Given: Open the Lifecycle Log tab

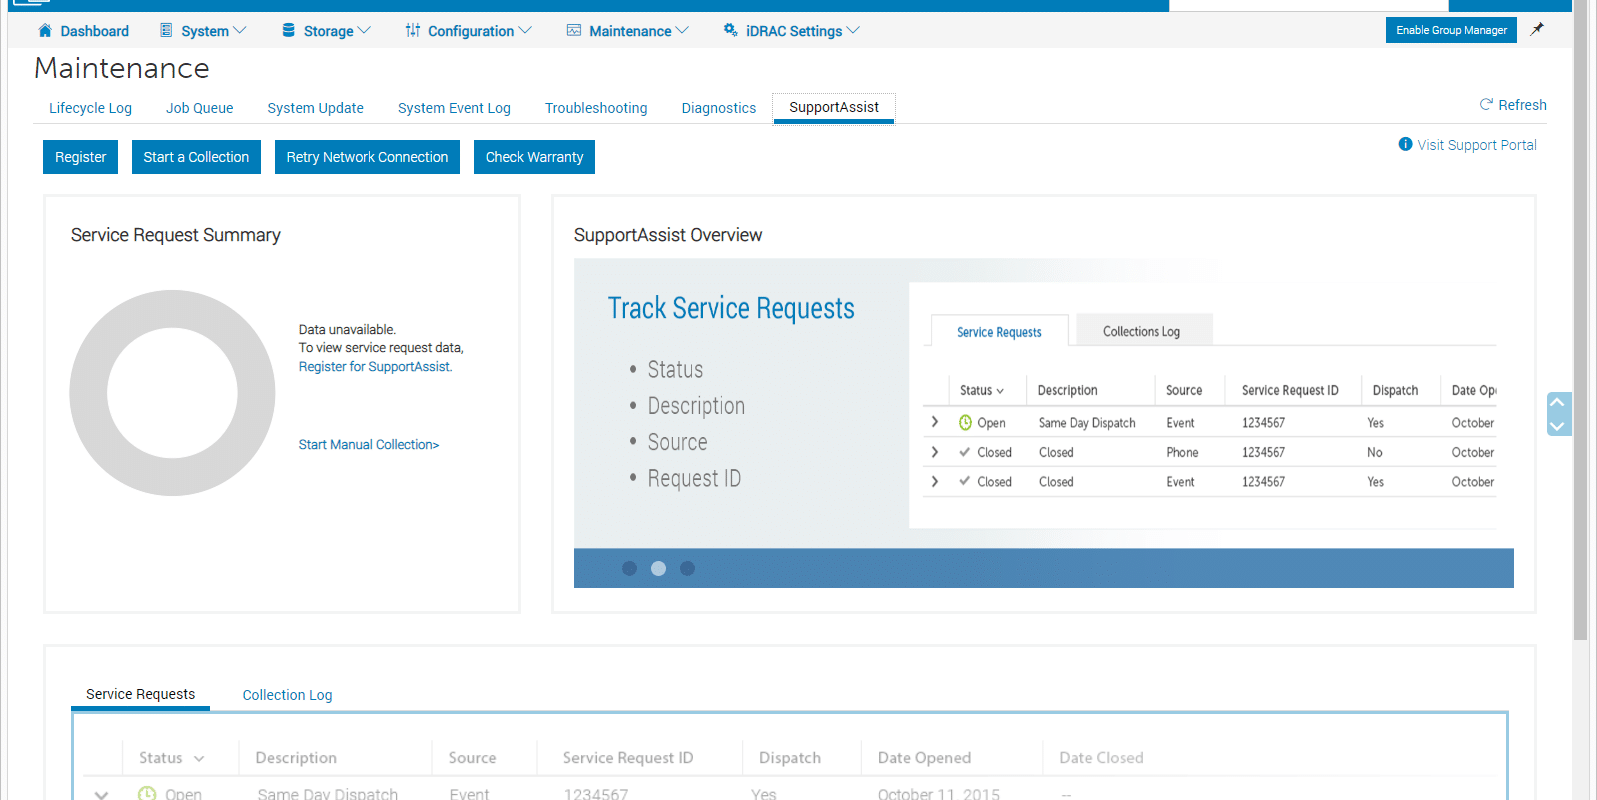Looking at the screenshot, I should (90, 108).
